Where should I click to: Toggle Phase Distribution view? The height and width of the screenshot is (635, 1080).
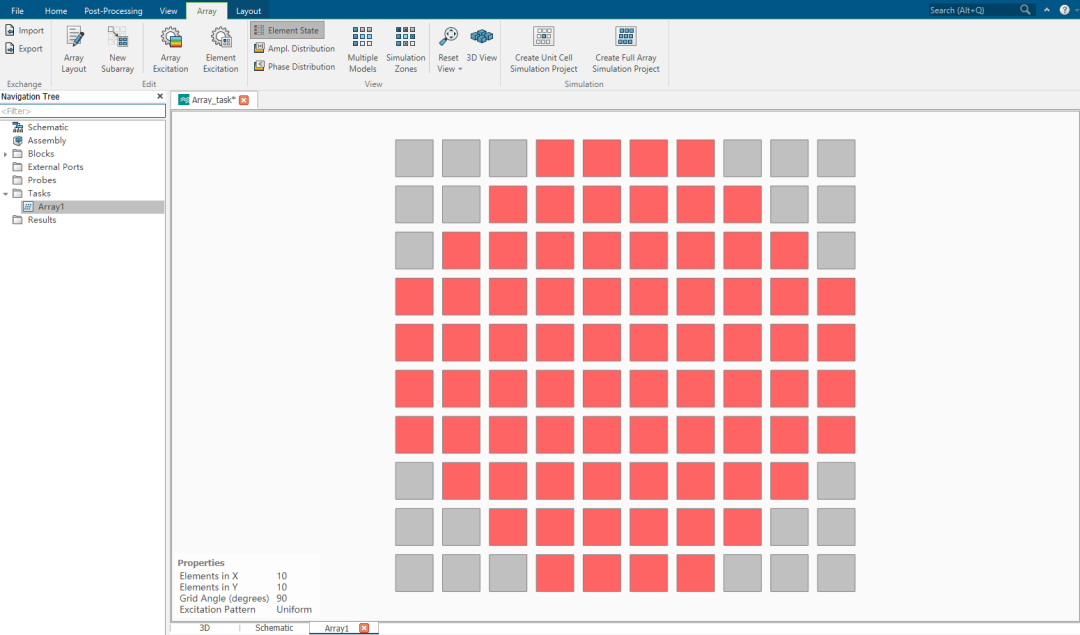pos(294,67)
